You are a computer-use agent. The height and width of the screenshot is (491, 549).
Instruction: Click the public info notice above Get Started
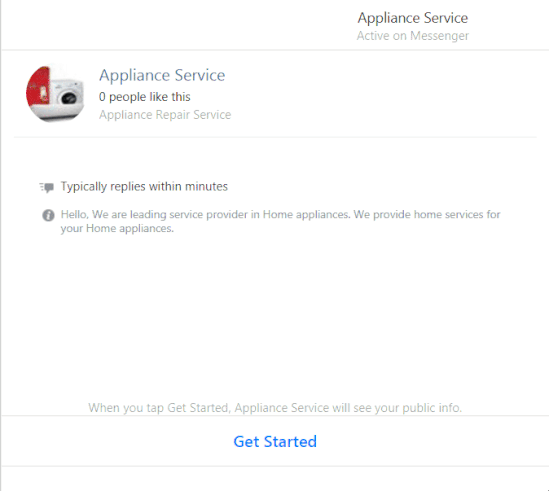click(275, 408)
